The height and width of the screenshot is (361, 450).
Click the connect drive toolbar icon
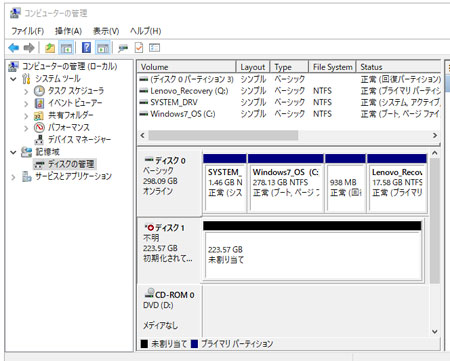click(123, 48)
